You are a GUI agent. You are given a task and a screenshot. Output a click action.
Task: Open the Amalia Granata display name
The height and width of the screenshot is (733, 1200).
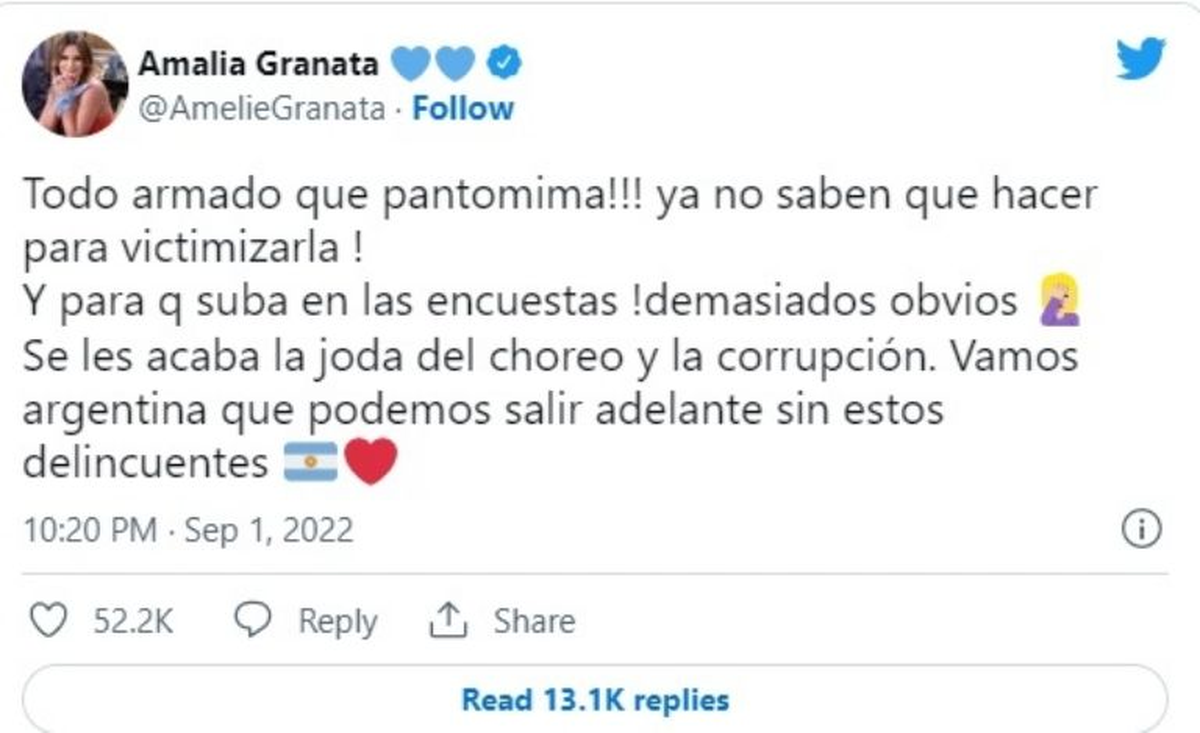pyautogui.click(x=258, y=65)
